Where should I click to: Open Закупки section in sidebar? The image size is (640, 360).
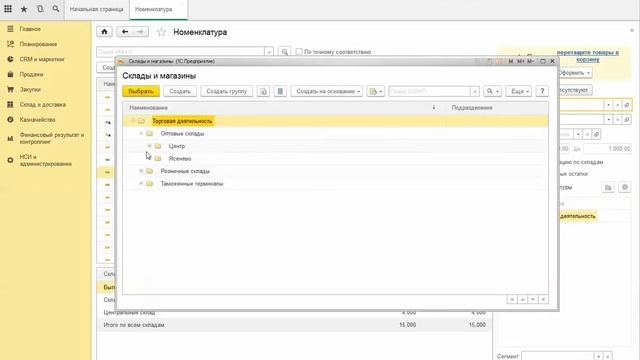point(30,89)
